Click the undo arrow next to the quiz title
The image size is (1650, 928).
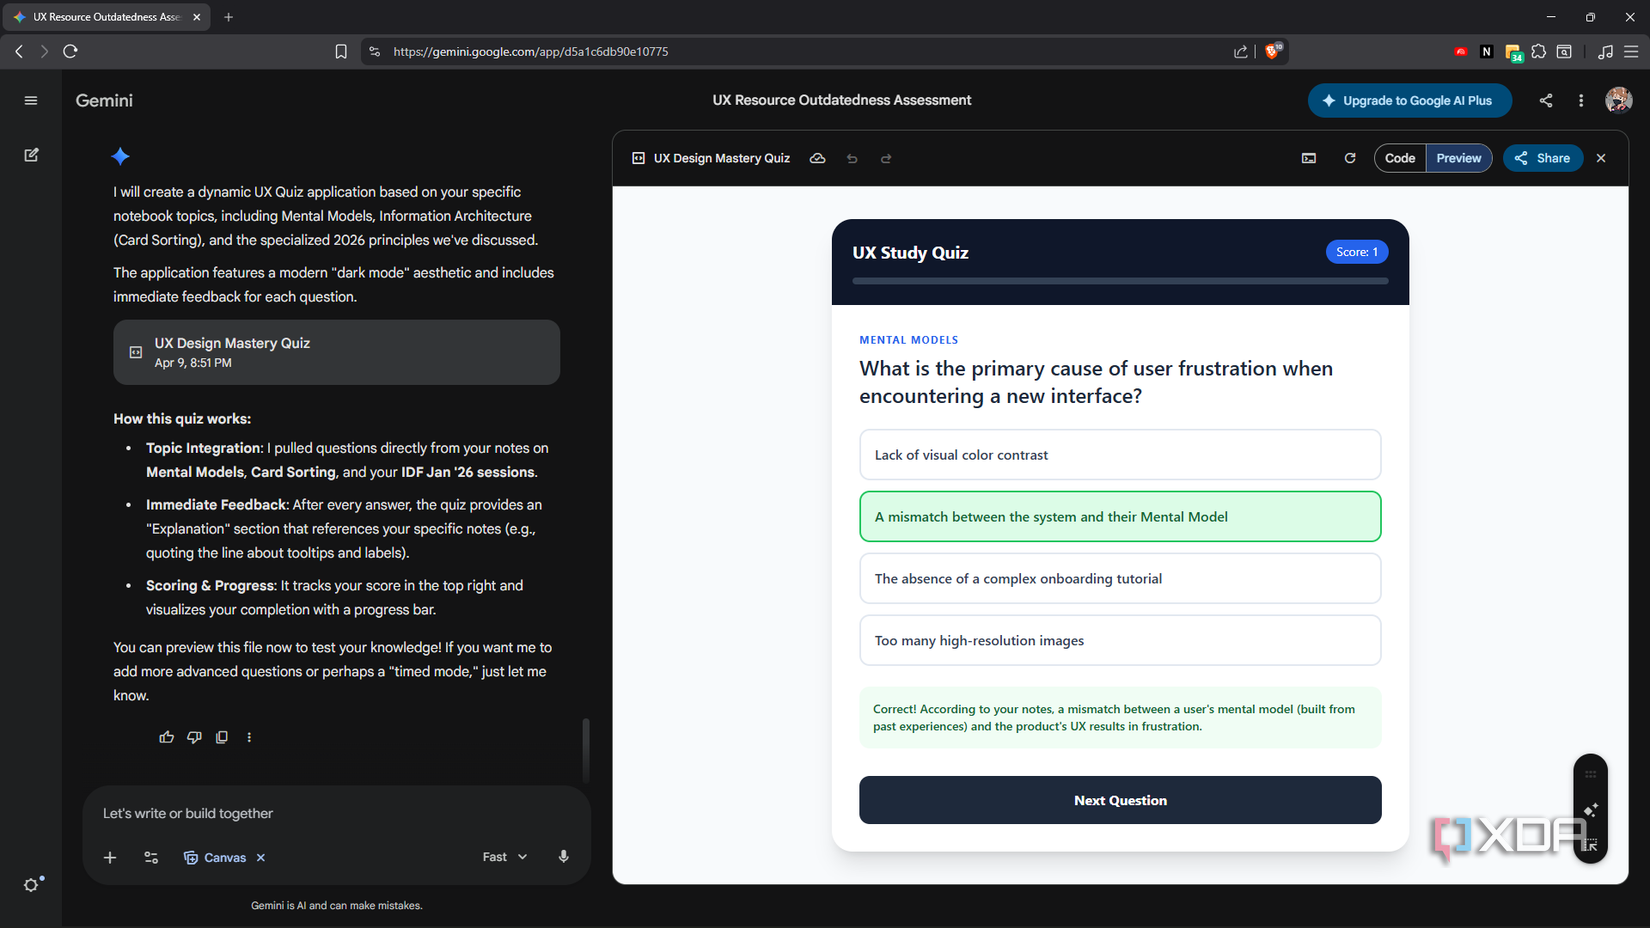[852, 158]
